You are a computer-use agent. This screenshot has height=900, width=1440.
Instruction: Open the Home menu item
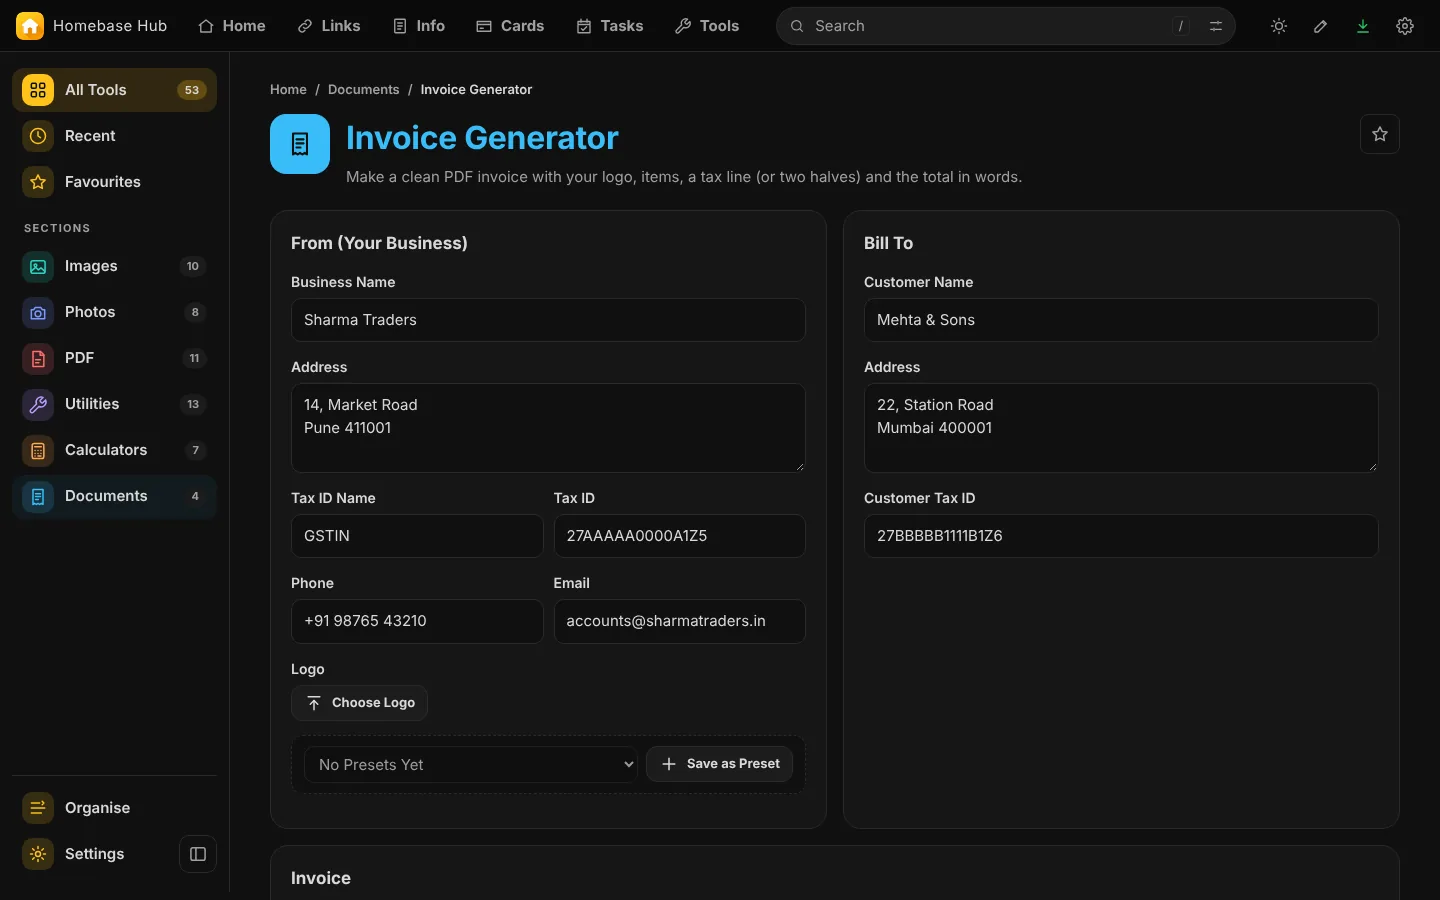click(x=232, y=26)
